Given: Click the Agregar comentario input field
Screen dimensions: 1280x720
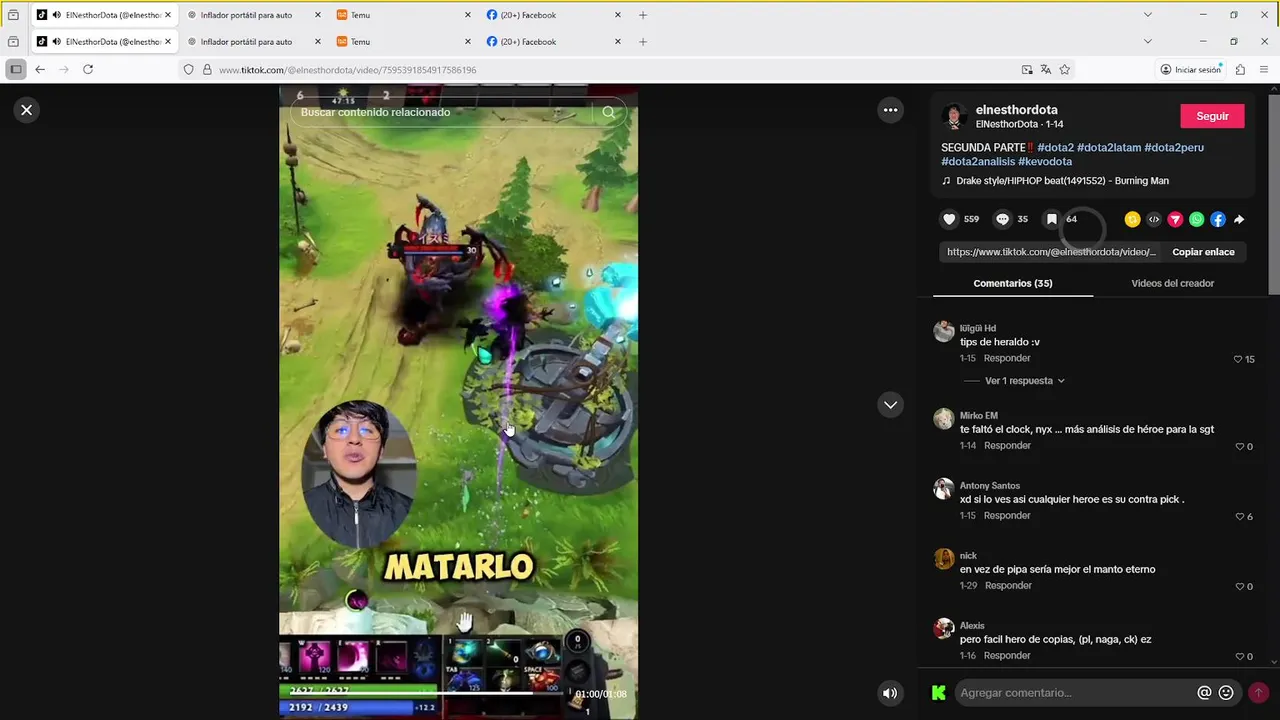Looking at the screenshot, I should click(x=1075, y=693).
